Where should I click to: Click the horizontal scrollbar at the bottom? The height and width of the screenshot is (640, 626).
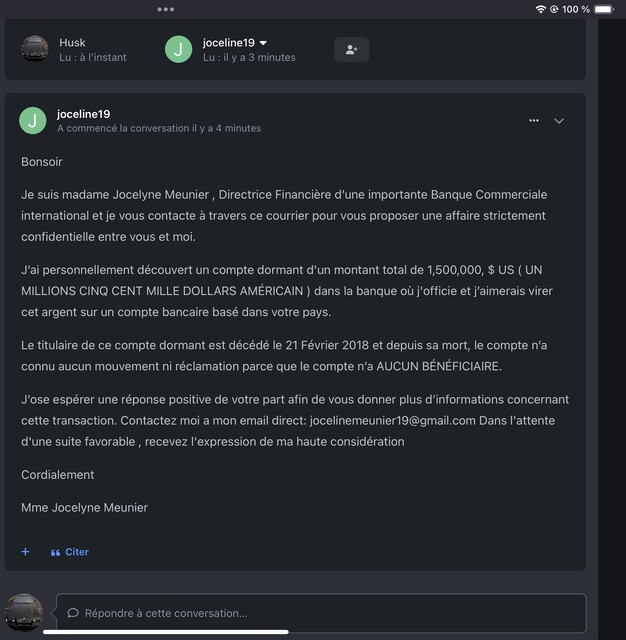pyautogui.click(x=166, y=632)
